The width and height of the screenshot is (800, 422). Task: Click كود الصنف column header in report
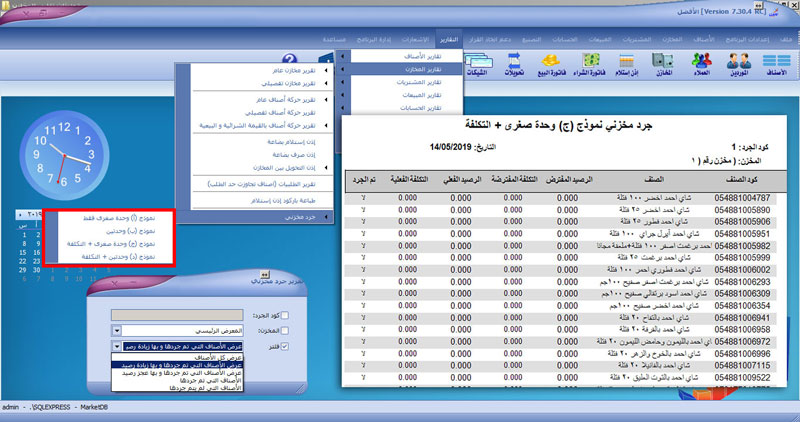coord(741,180)
